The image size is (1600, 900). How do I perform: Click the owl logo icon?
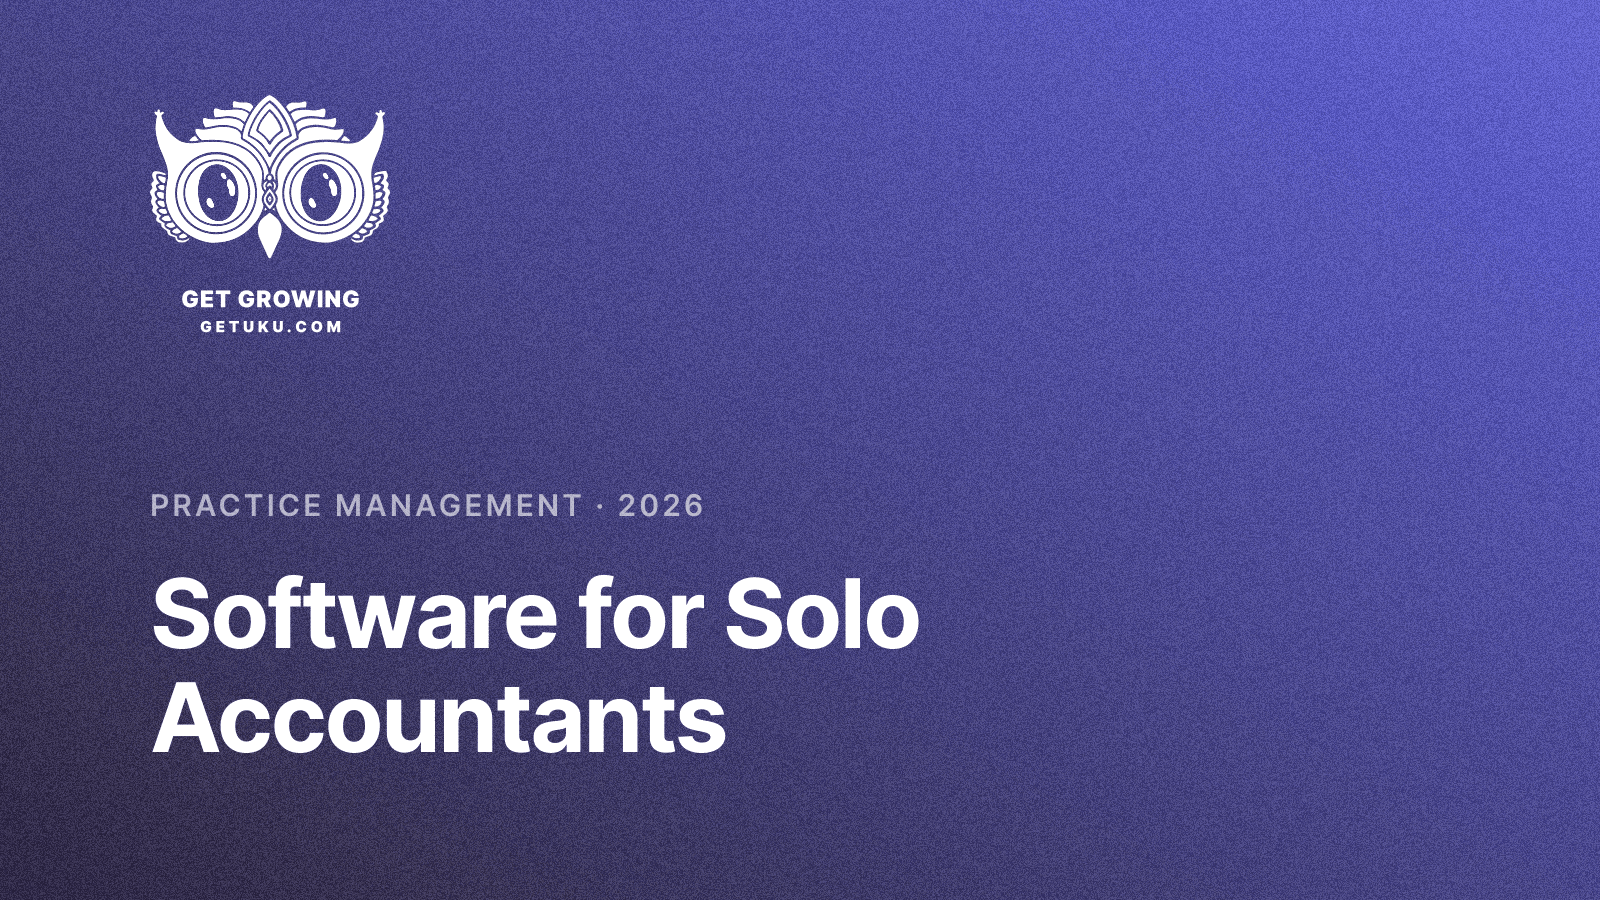click(270, 177)
